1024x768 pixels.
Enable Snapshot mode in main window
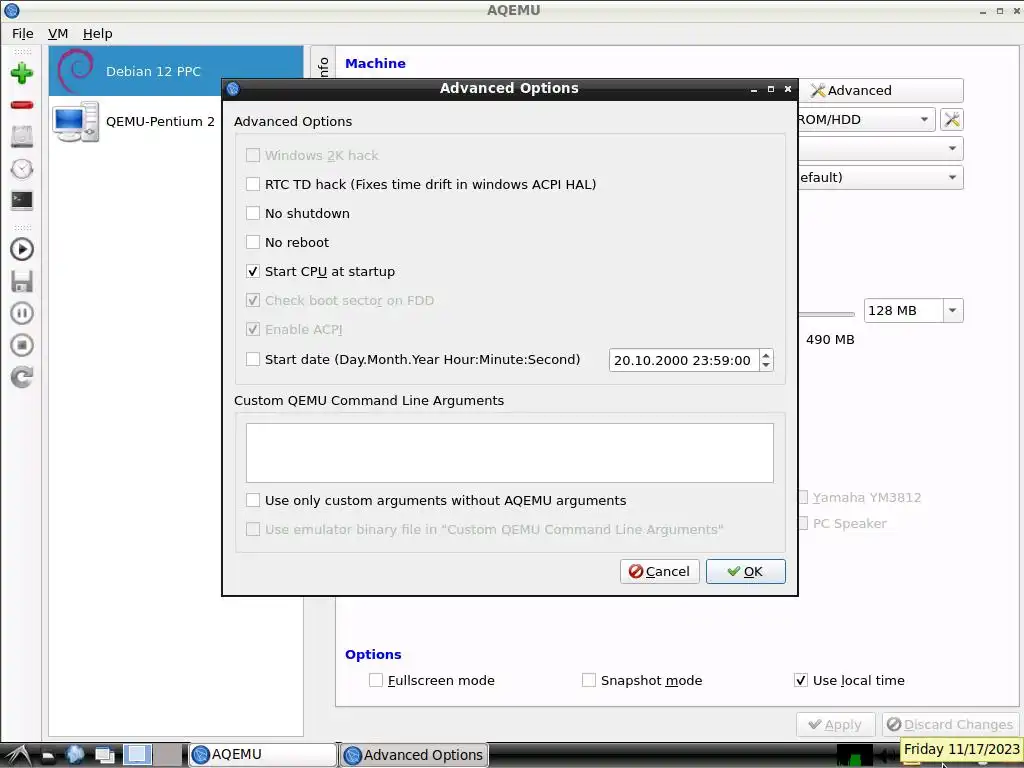[588, 680]
